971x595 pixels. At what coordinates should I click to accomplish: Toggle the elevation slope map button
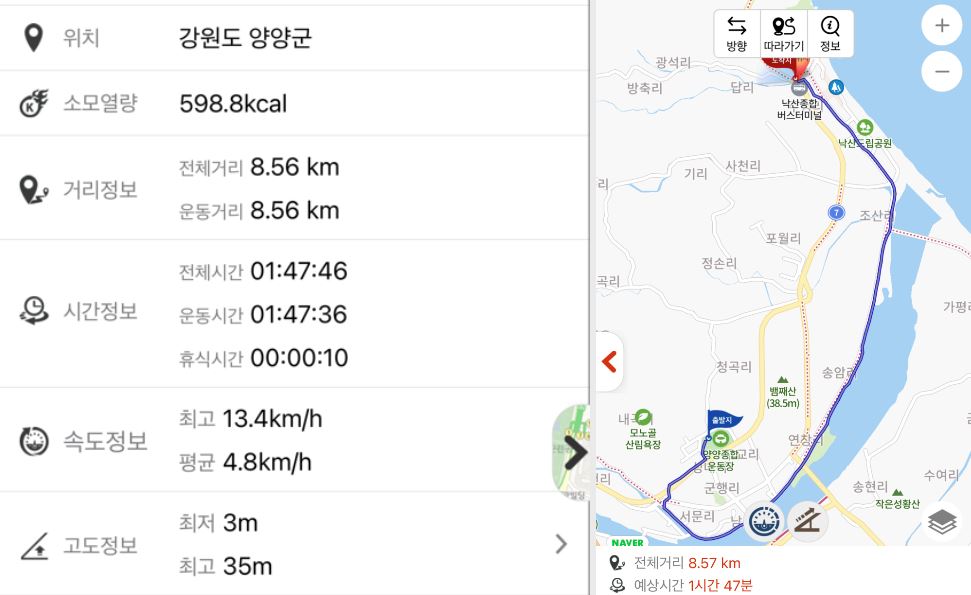point(807,520)
